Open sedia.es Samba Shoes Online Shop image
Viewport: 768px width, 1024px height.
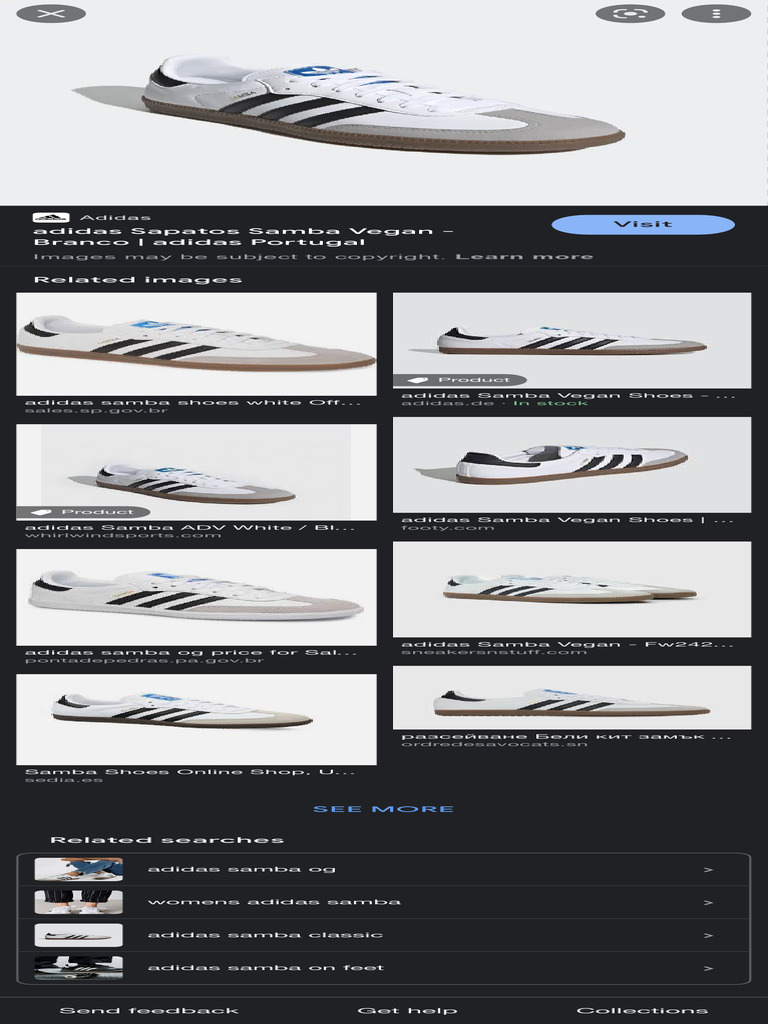click(197, 720)
